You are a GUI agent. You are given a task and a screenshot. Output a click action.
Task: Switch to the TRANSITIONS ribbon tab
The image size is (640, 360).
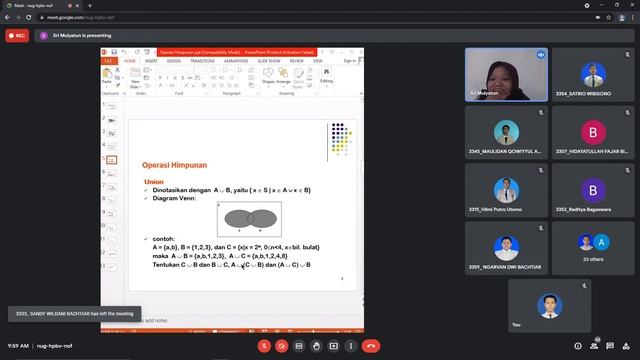click(x=202, y=61)
